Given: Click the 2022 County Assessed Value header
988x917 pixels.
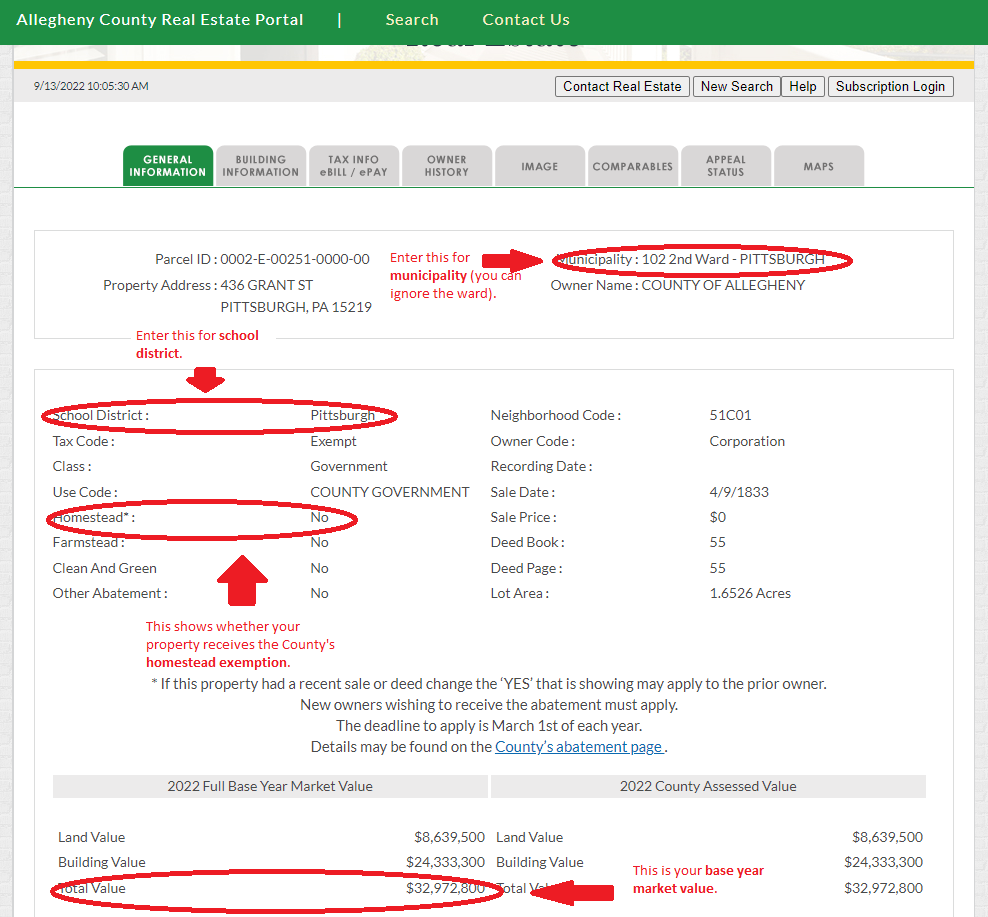Looking at the screenshot, I should tap(708, 786).
